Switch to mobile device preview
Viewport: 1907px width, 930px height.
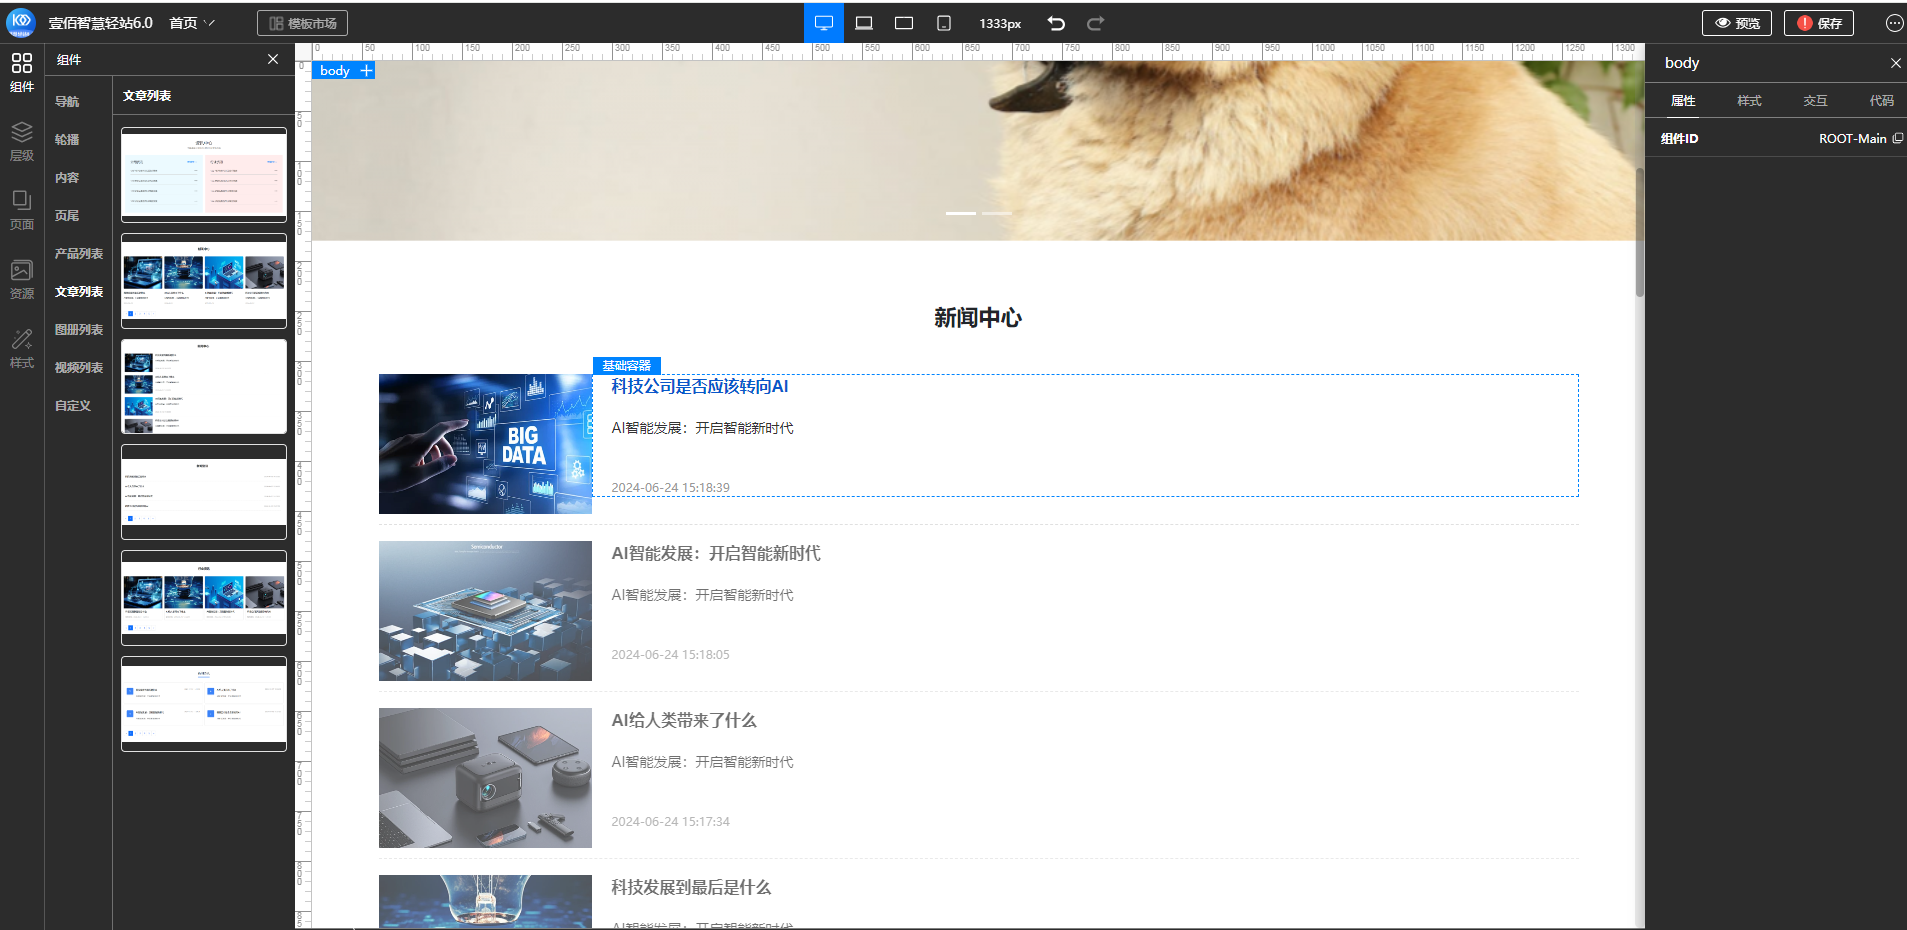coord(944,23)
